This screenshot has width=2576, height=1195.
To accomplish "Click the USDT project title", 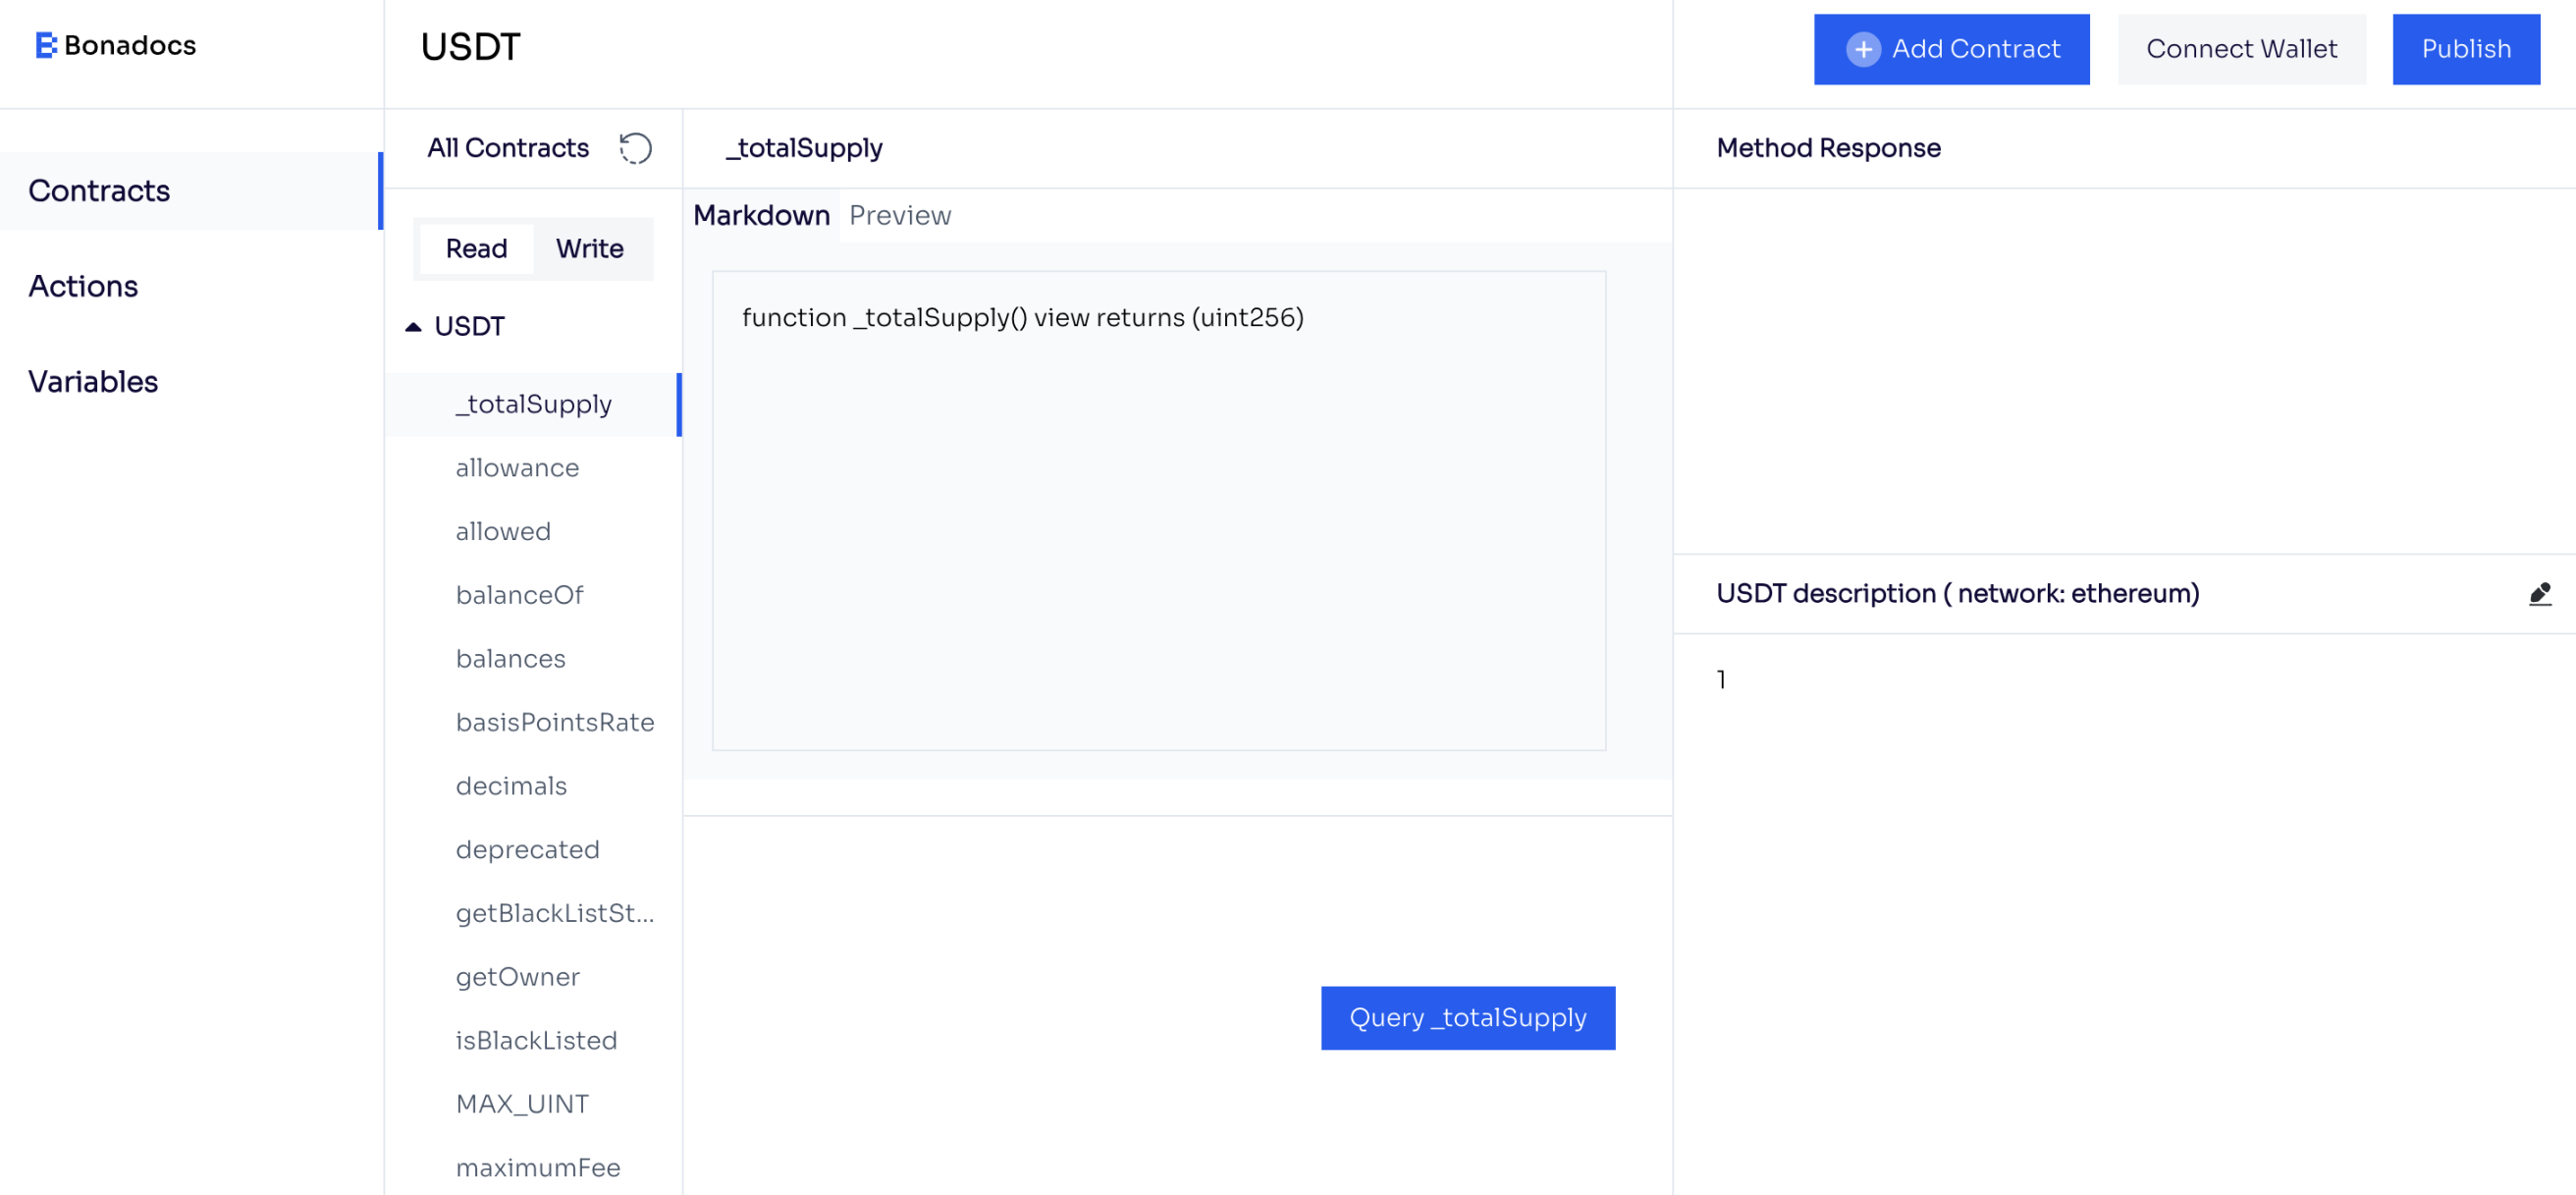I will coord(470,47).
